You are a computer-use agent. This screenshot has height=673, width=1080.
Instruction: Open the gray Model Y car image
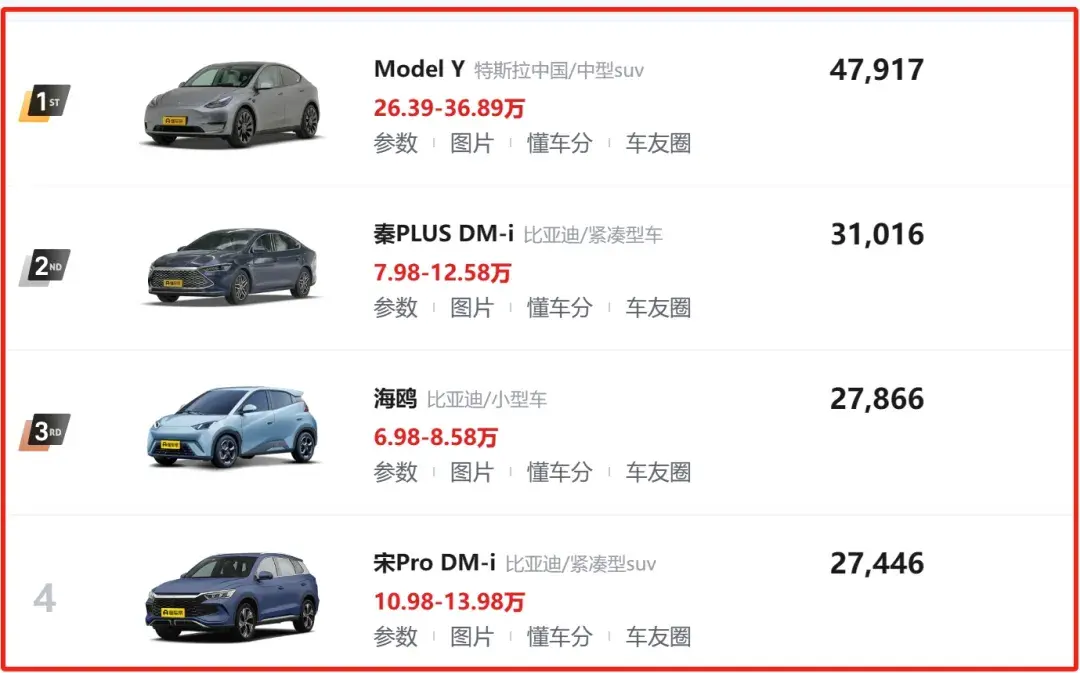(x=233, y=105)
